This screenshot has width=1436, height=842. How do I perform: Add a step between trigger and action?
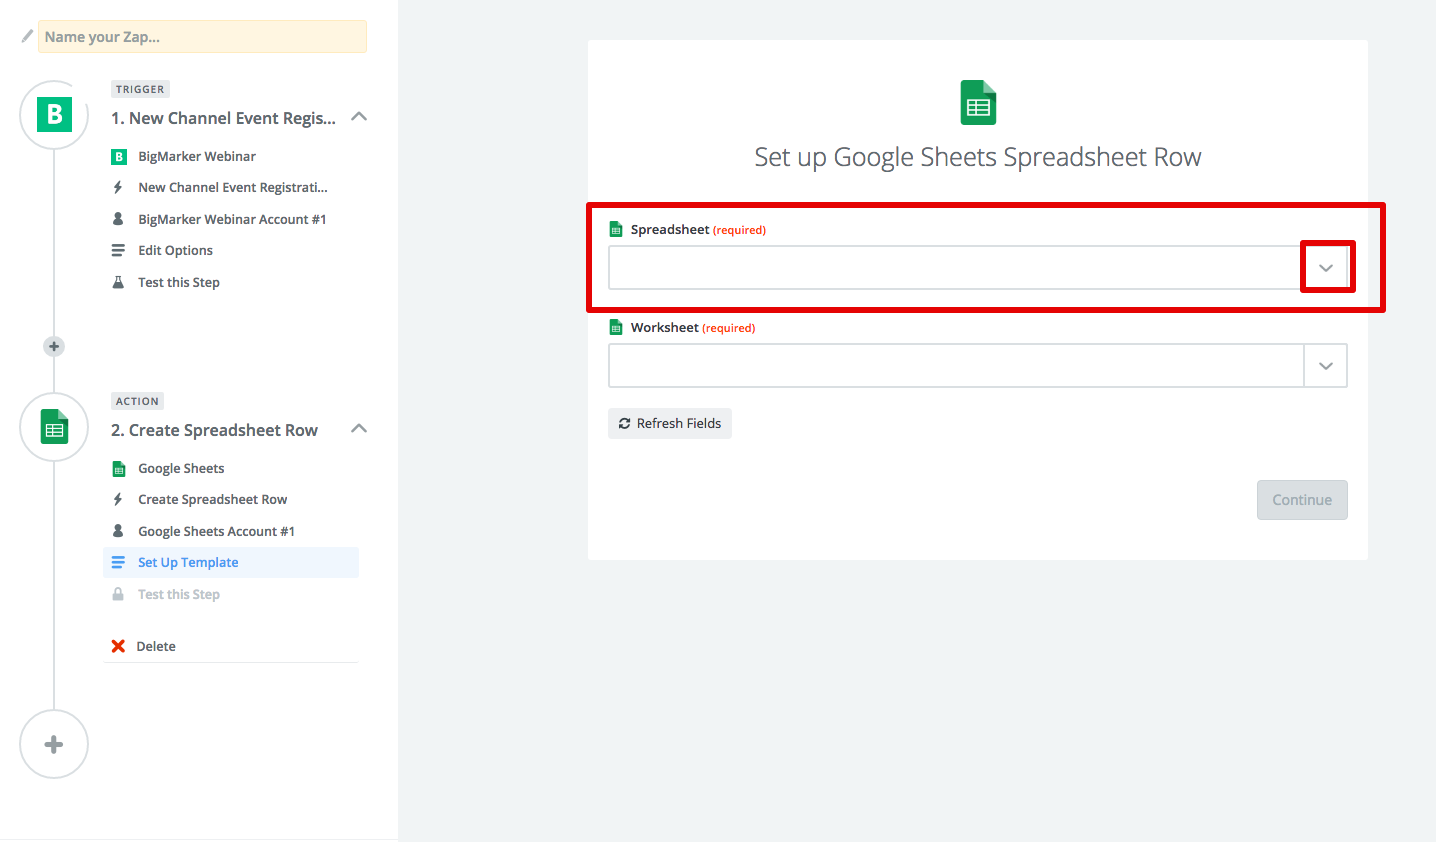pos(54,346)
